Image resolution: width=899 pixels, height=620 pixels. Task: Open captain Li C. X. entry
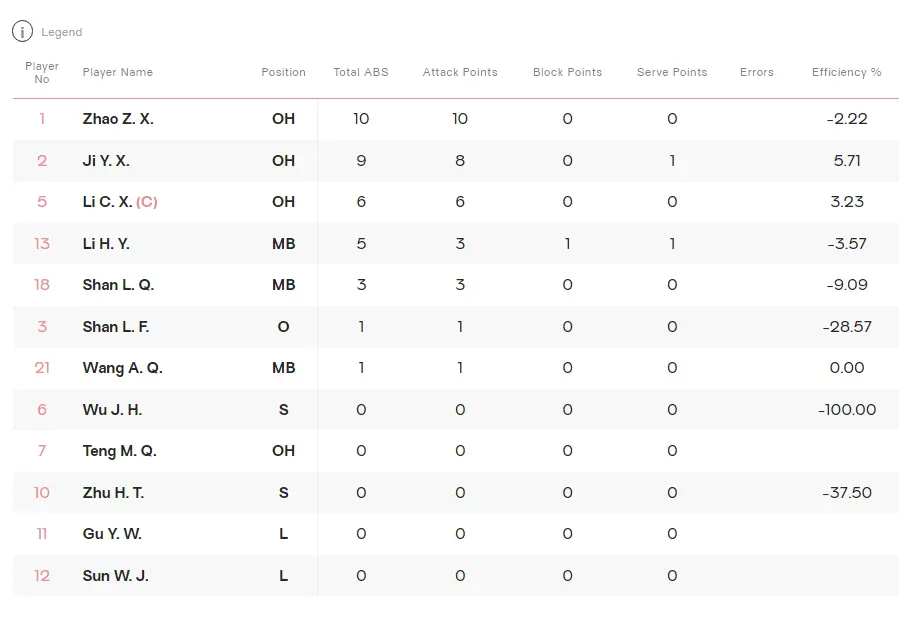[x=108, y=202]
